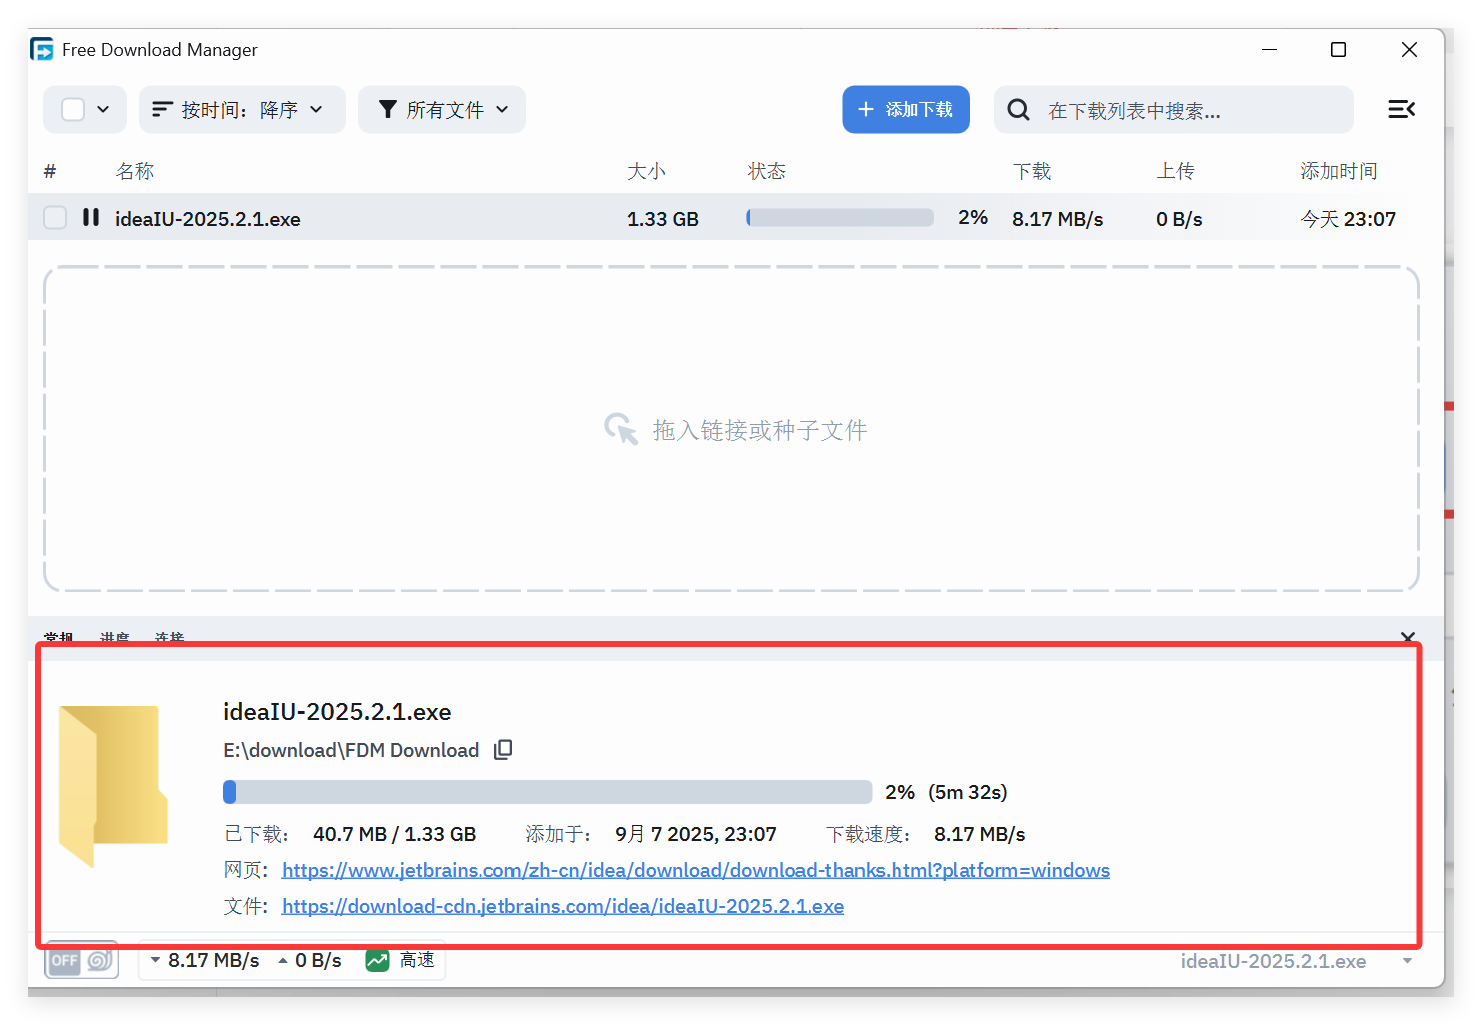
Task: Sort by the 大小 column header
Action: (x=646, y=171)
